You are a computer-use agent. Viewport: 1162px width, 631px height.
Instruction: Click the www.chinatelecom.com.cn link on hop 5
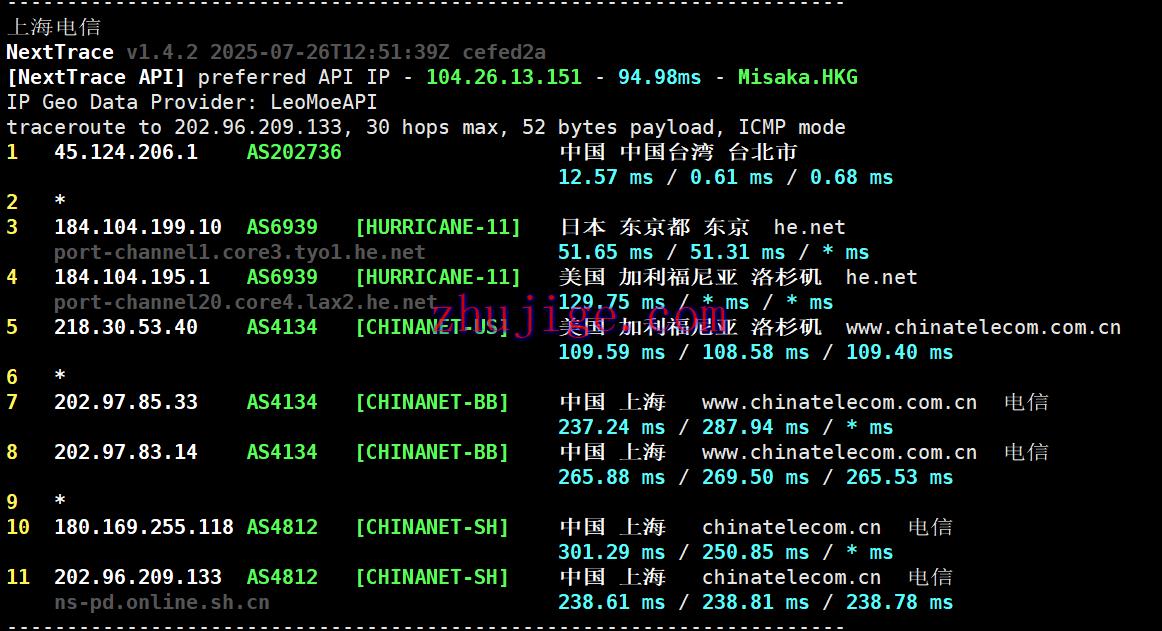point(983,327)
